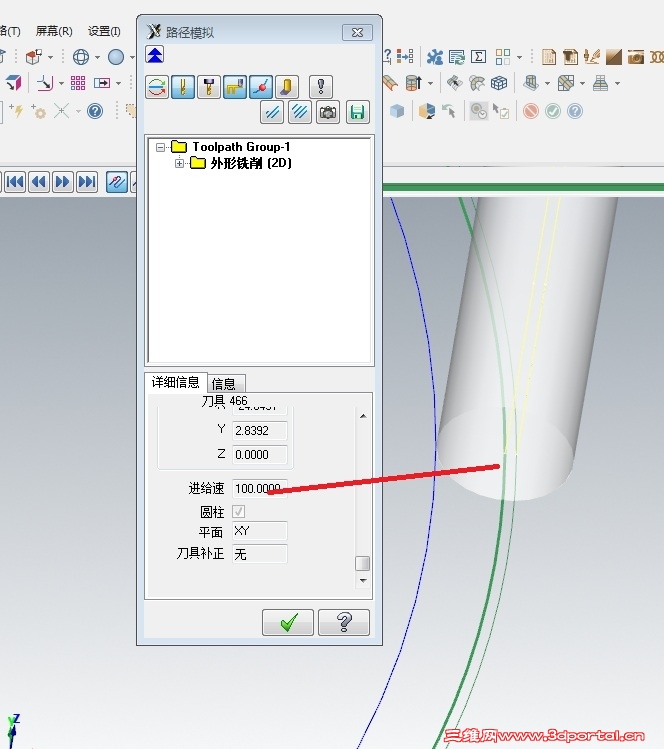Click the orange-blue hexagon cube icon
Image resolution: width=664 pixels, height=749 pixels.
pyautogui.click(x=427, y=112)
